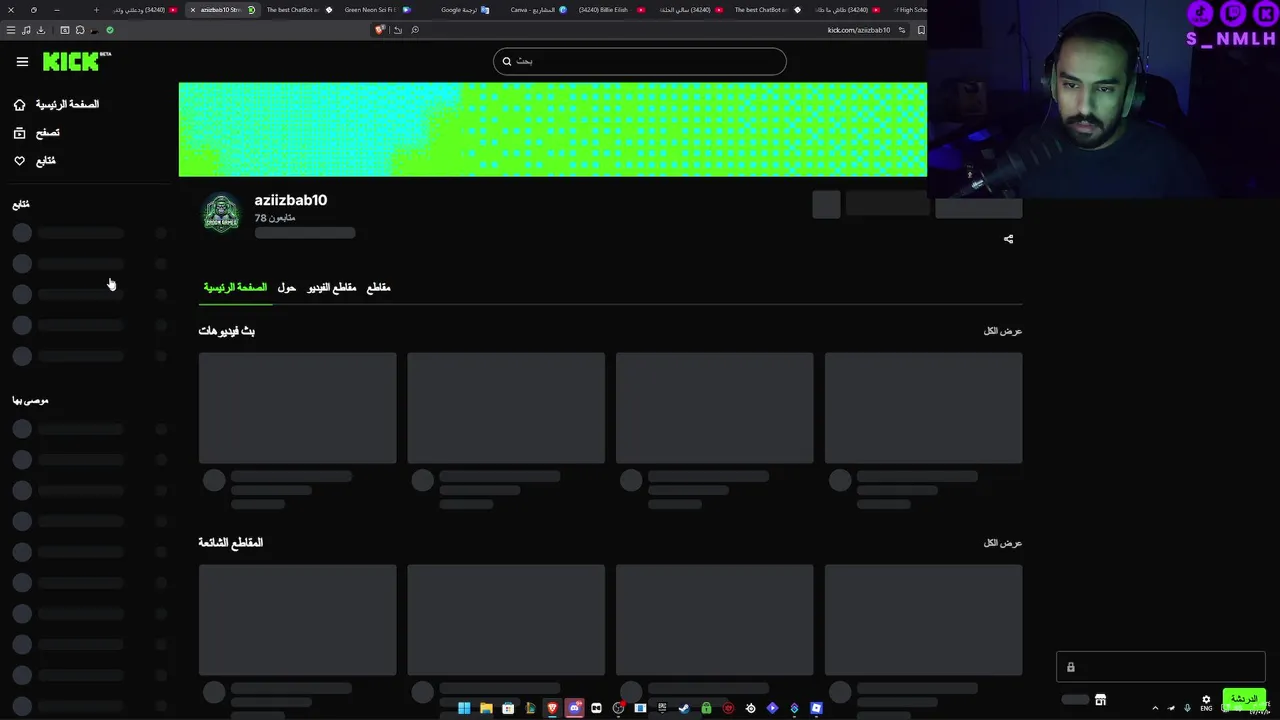Open Microsoft Store from taskbar
Screen dimensions: 1280x720
[x=508, y=708]
